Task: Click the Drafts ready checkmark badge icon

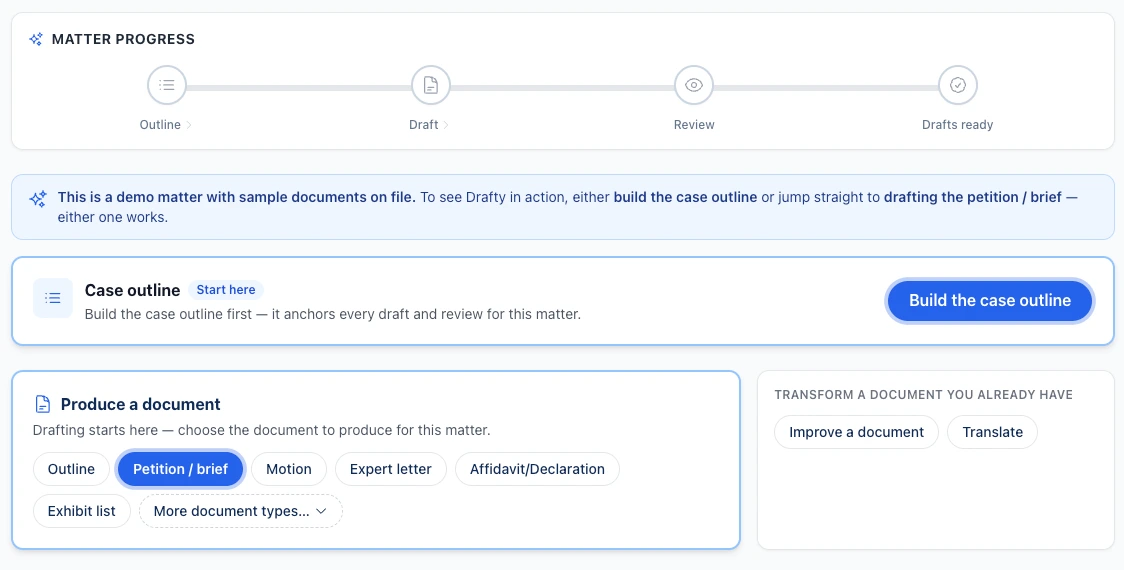Action: click(x=958, y=85)
